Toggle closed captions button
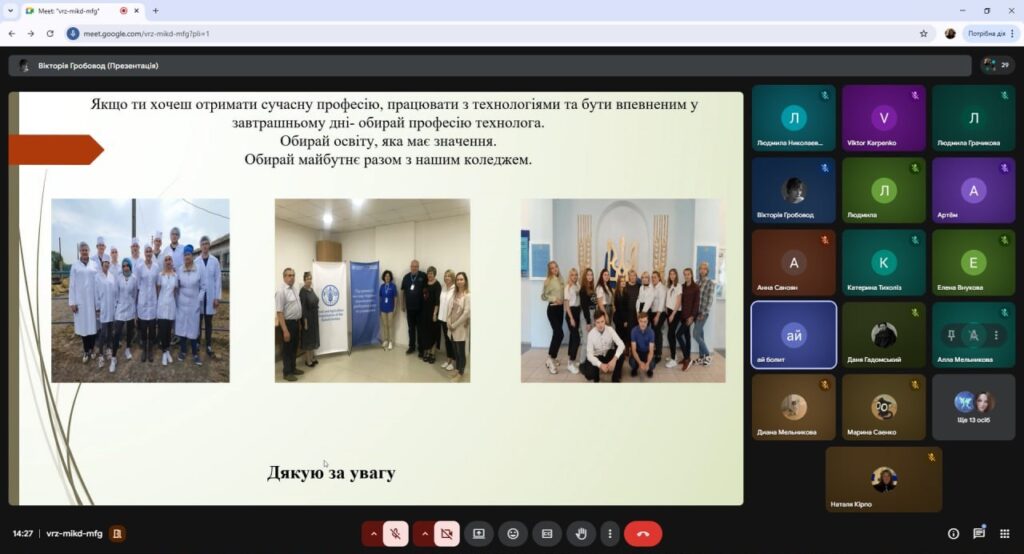Image resolution: width=1024 pixels, height=554 pixels. coord(547,534)
